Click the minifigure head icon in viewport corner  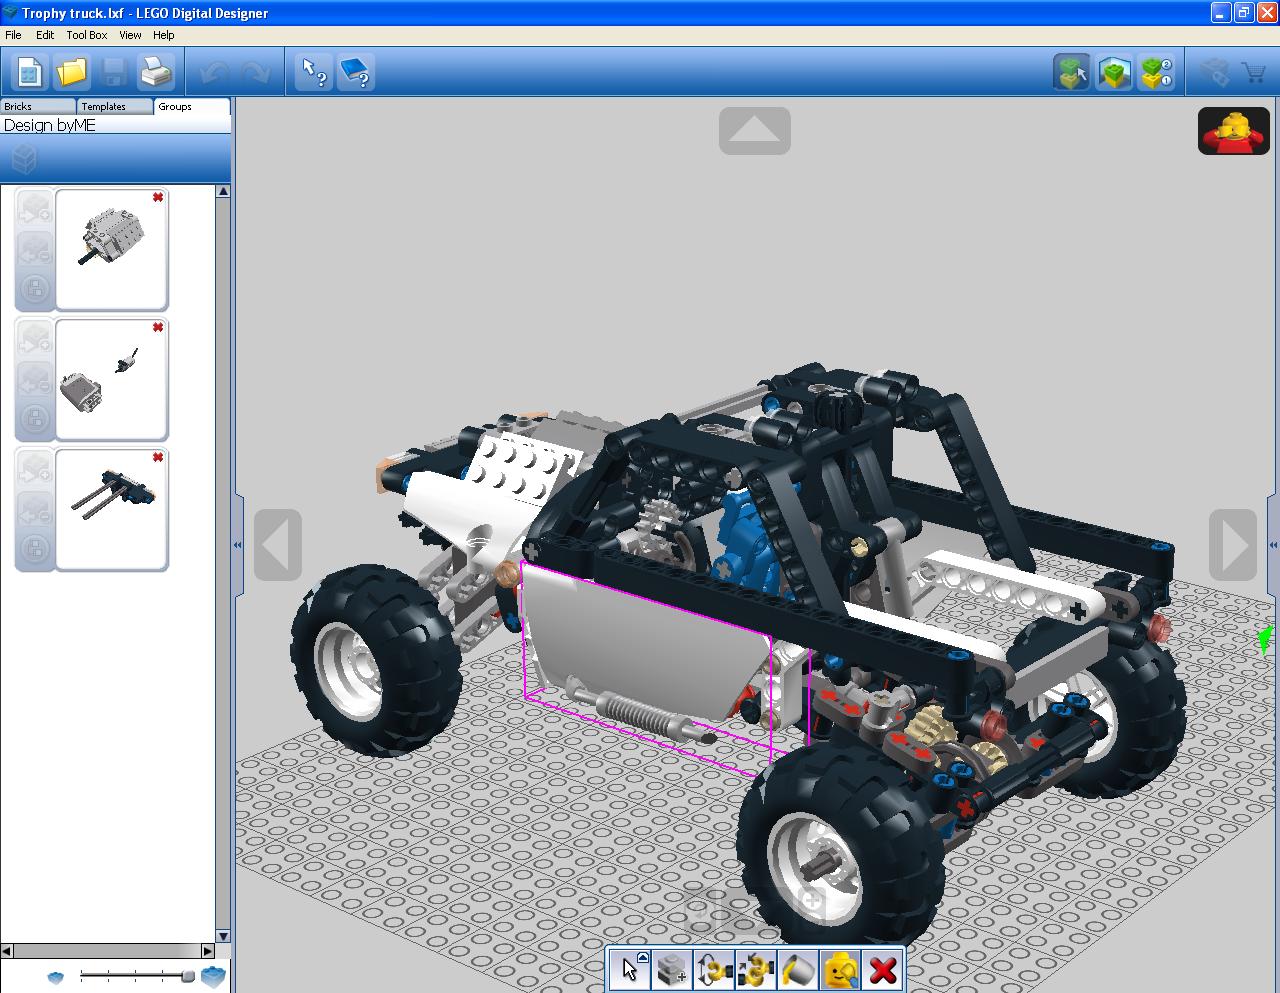click(1233, 131)
